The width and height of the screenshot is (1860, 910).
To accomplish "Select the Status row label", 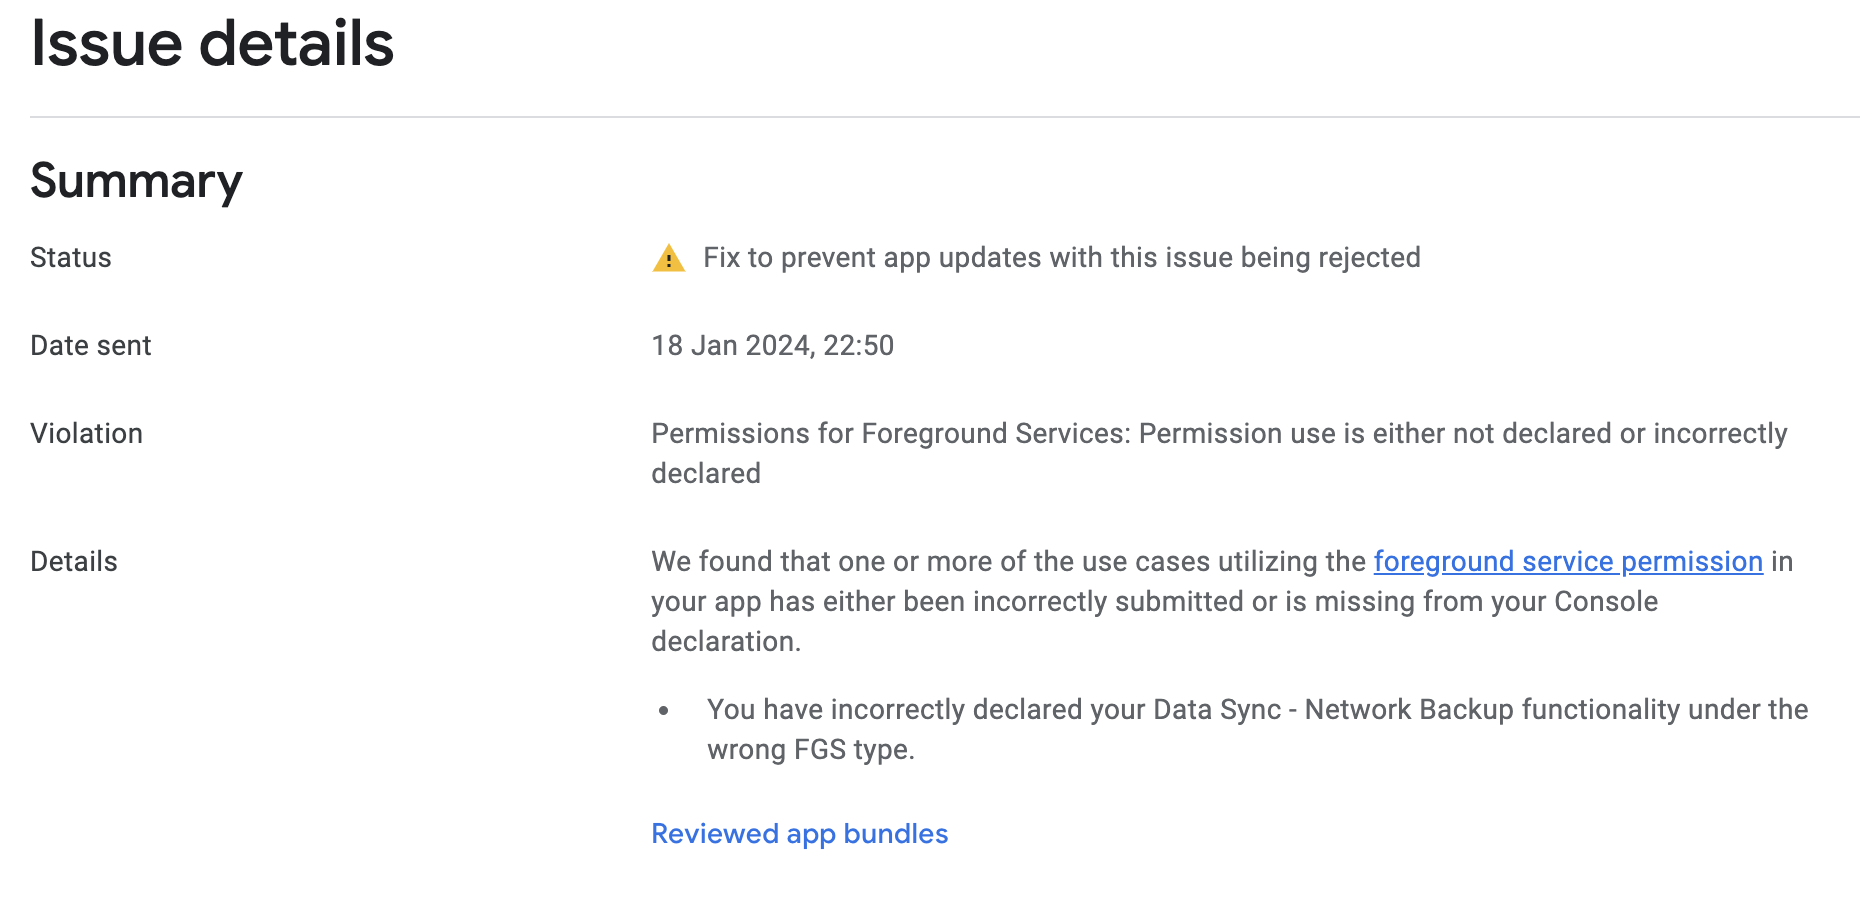I will [x=71, y=258].
